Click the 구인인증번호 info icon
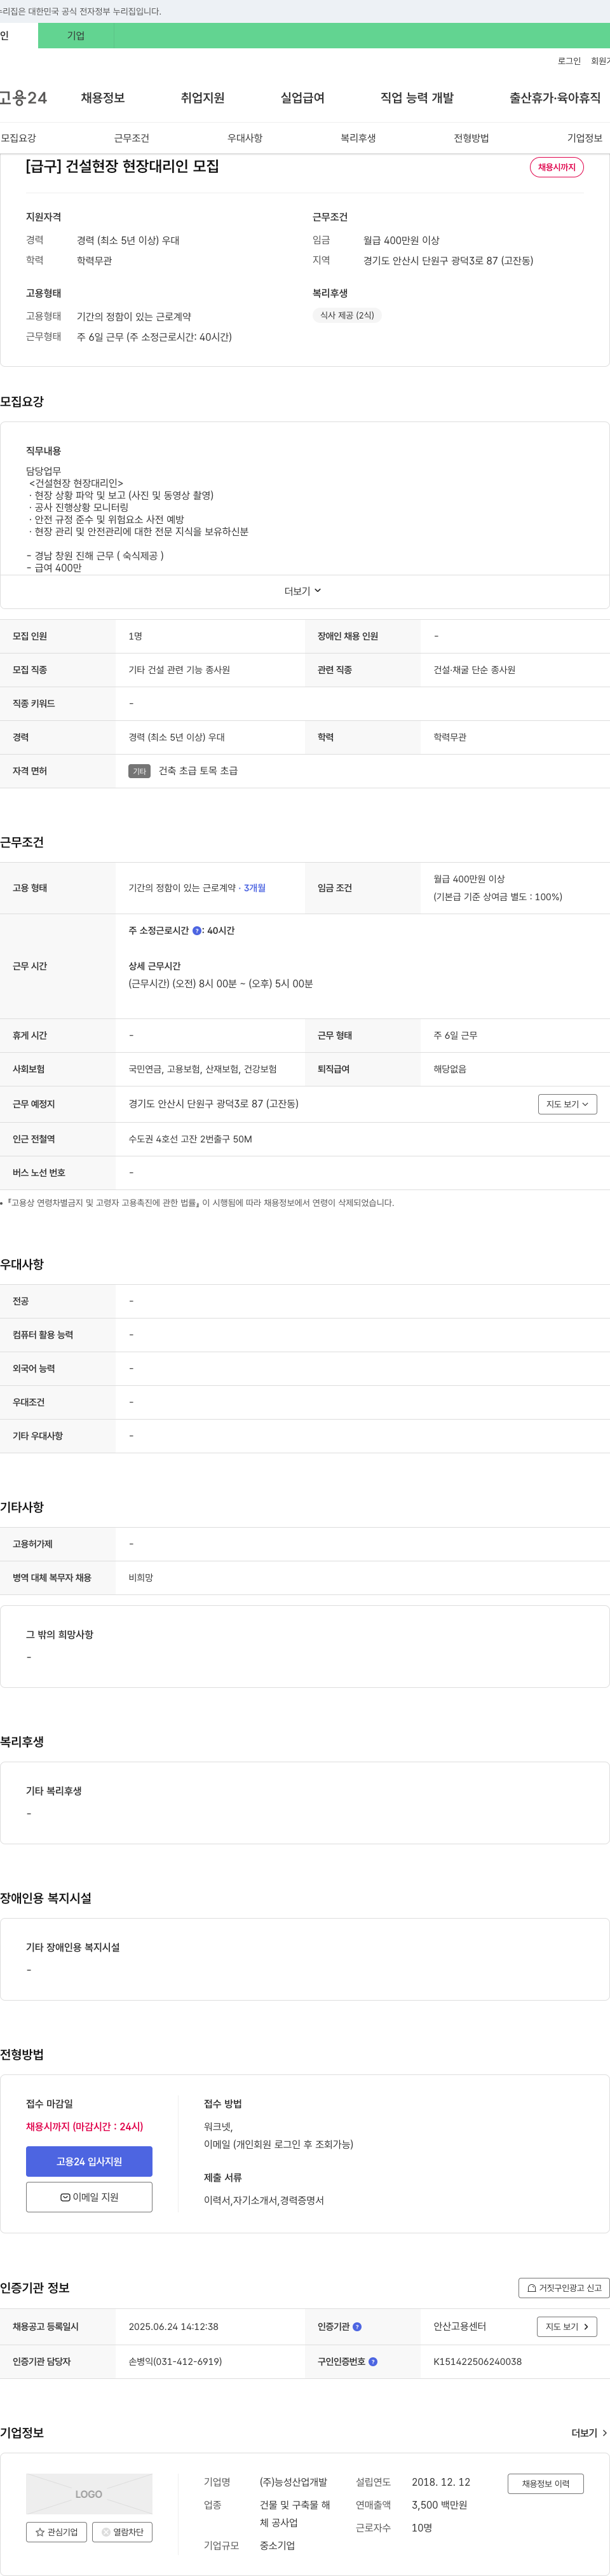Image resolution: width=610 pixels, height=2576 pixels. [x=373, y=2362]
